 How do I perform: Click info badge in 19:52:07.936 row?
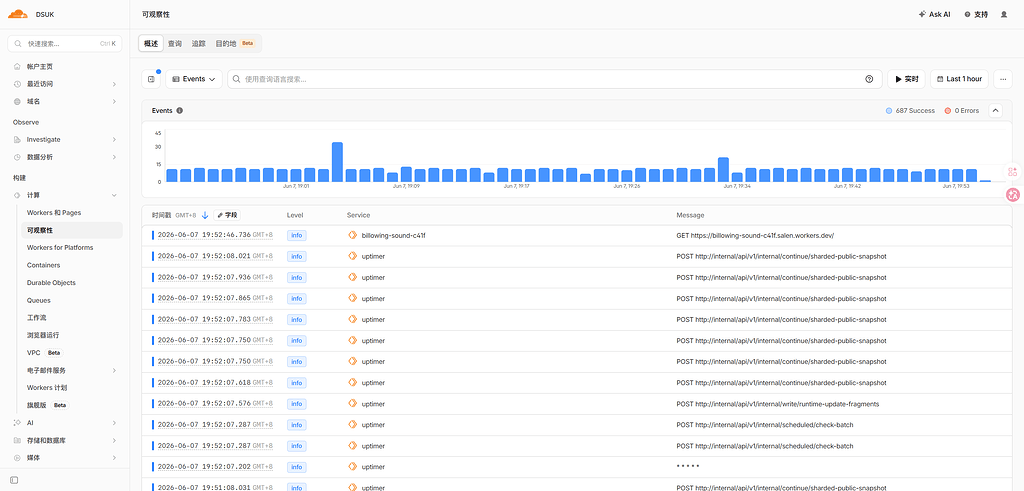coord(296,277)
